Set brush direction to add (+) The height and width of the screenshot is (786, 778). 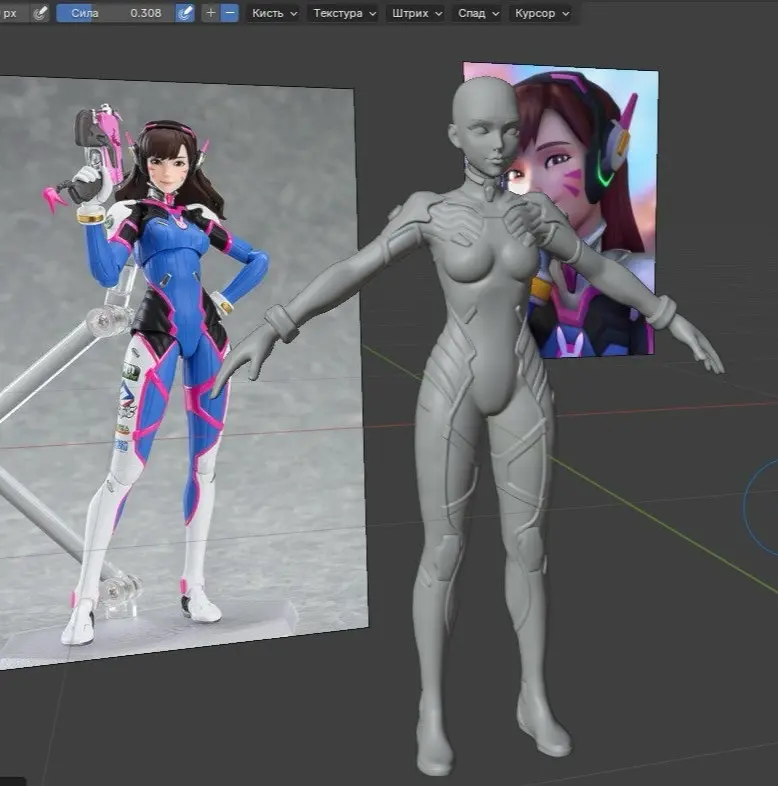click(210, 13)
